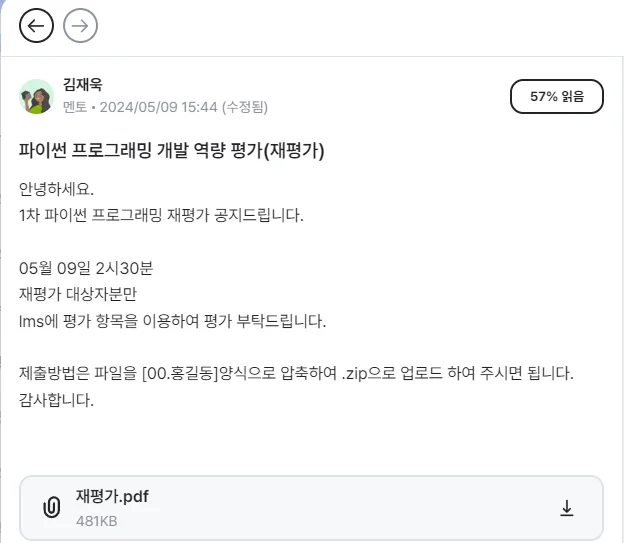Screen dimensions: 624x543
Task: Click the line starting with lms에 평가 항목을
Action: coord(173,321)
